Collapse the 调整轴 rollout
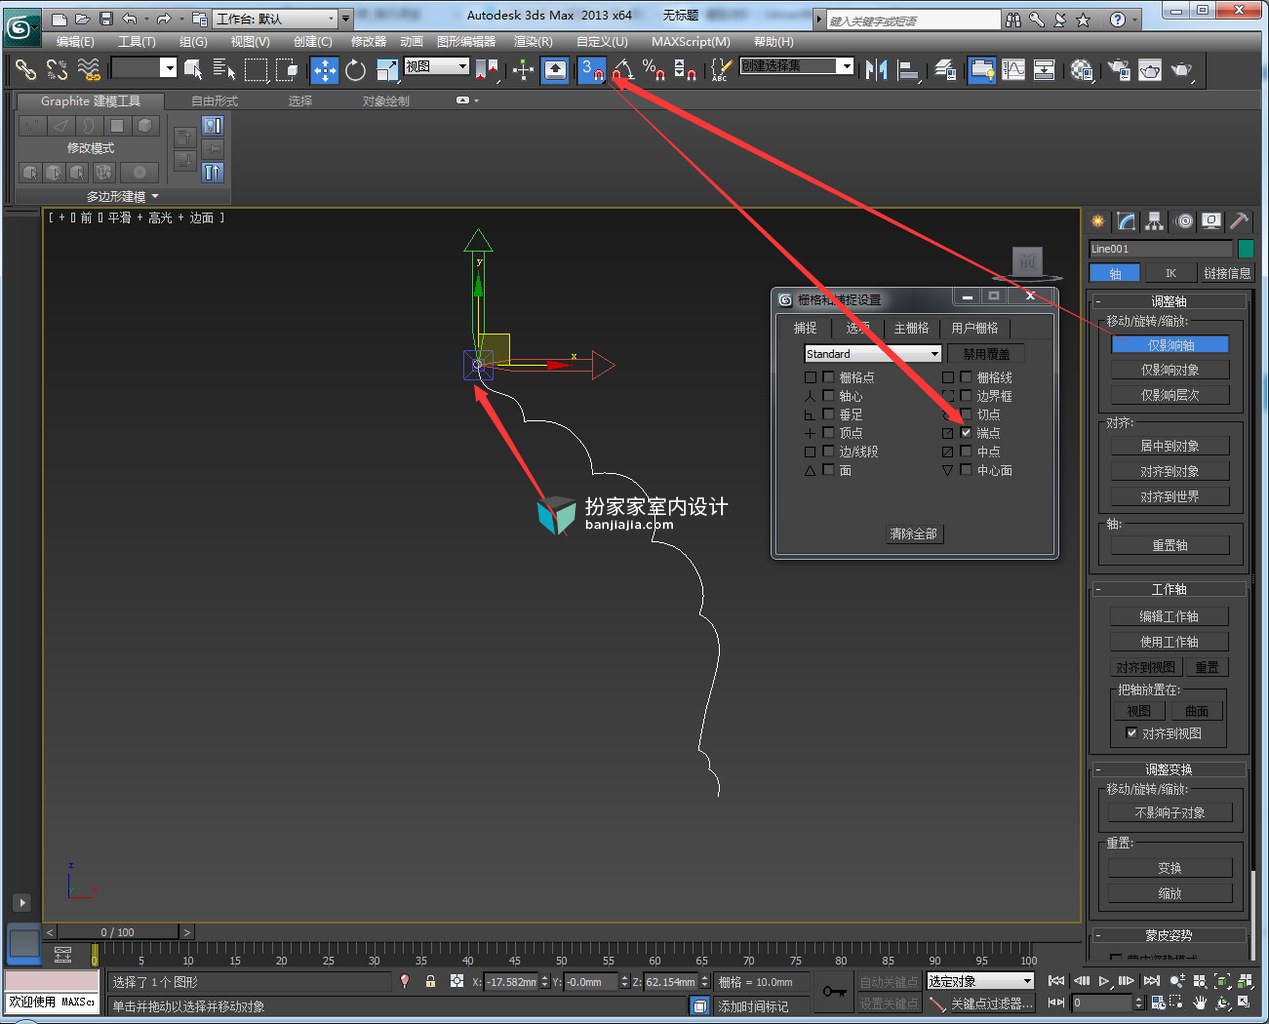 pyautogui.click(x=1168, y=301)
